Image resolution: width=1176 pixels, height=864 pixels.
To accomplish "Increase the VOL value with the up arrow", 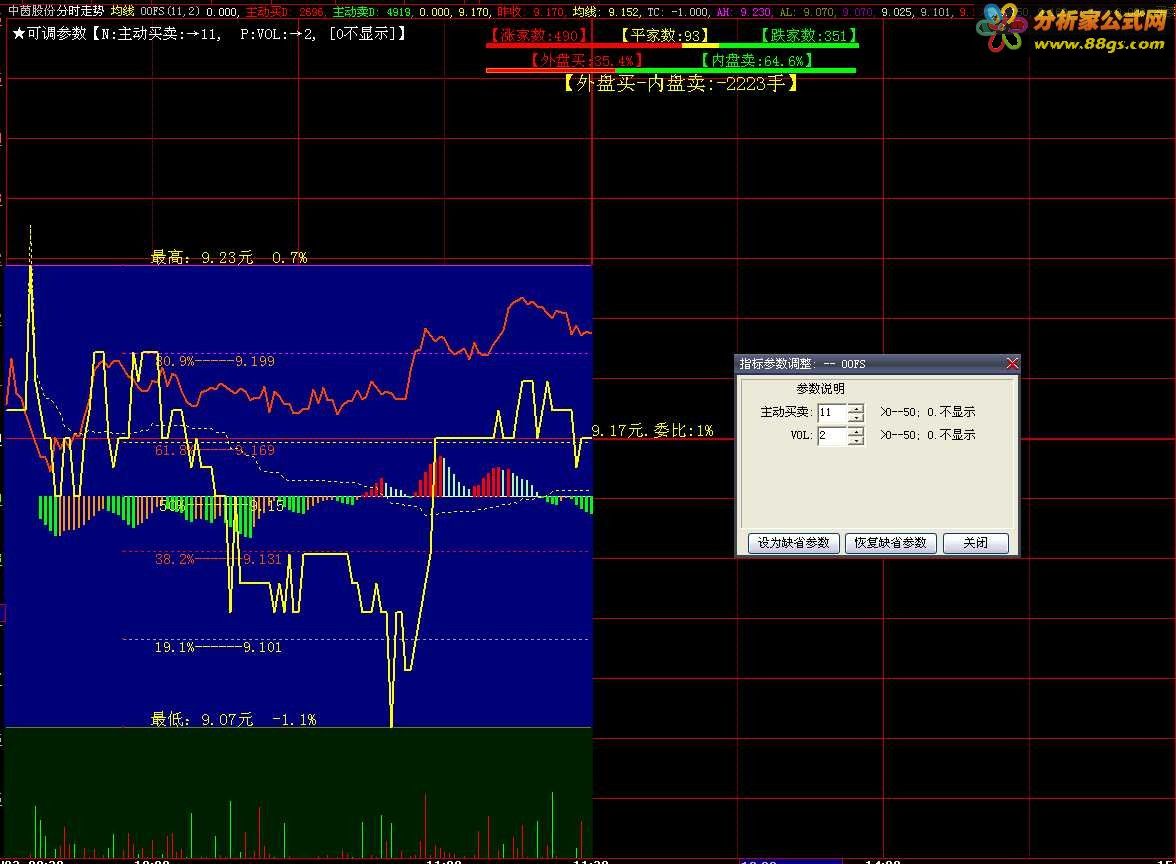I will click(856, 431).
